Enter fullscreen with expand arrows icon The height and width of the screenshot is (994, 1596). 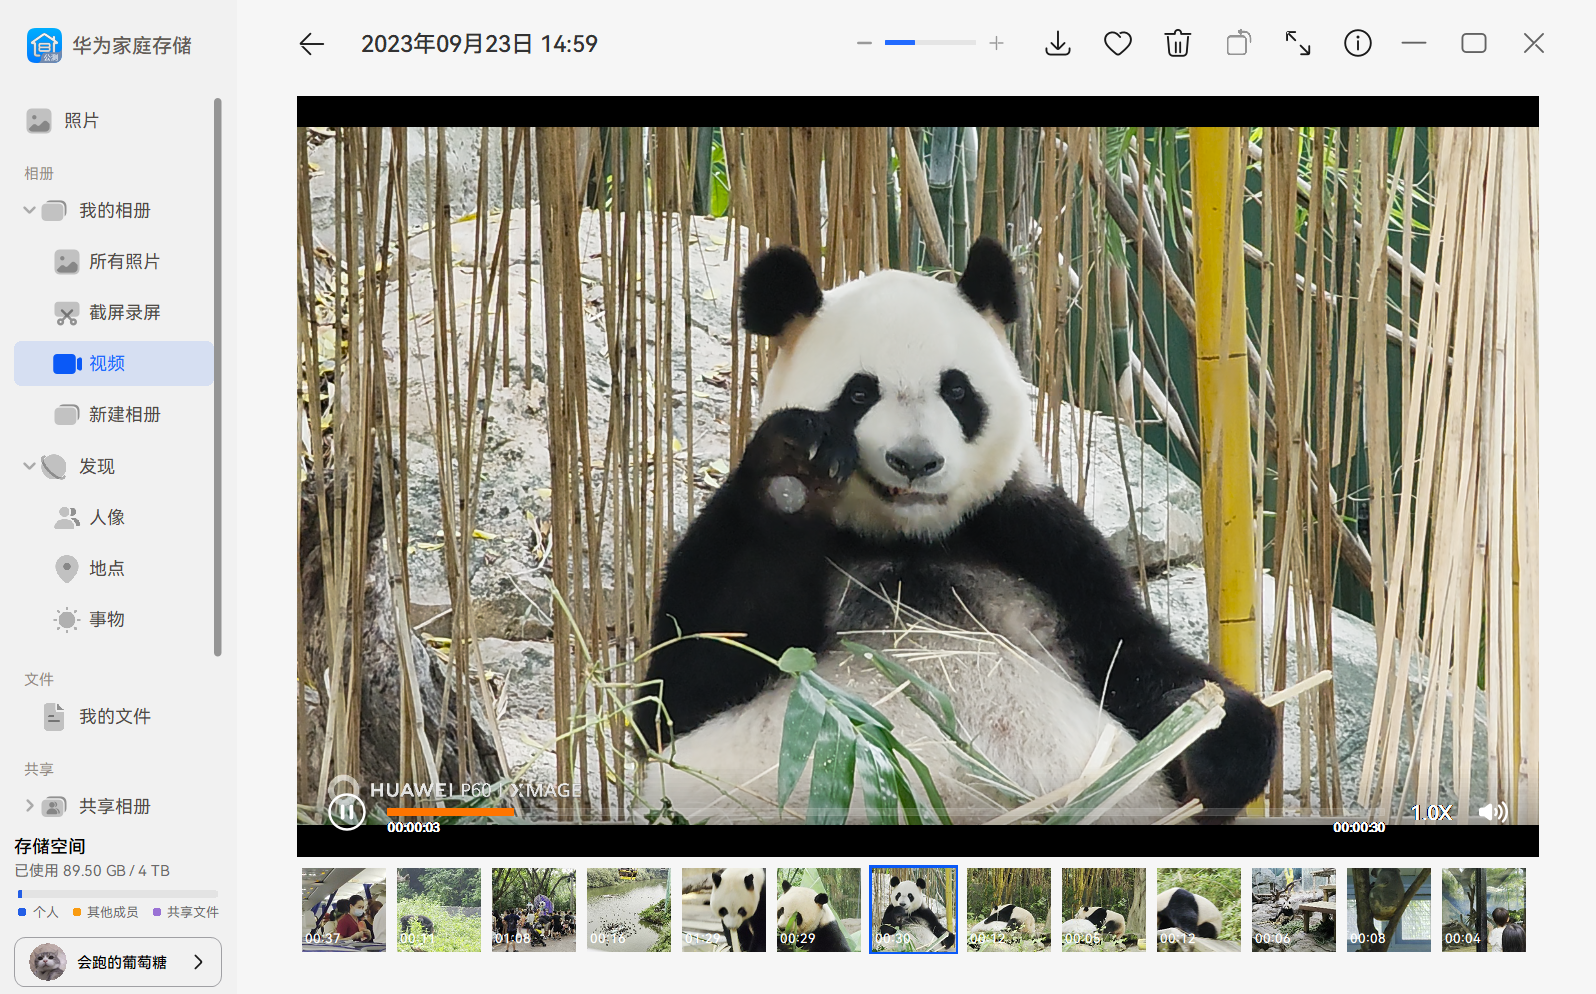[1297, 44]
